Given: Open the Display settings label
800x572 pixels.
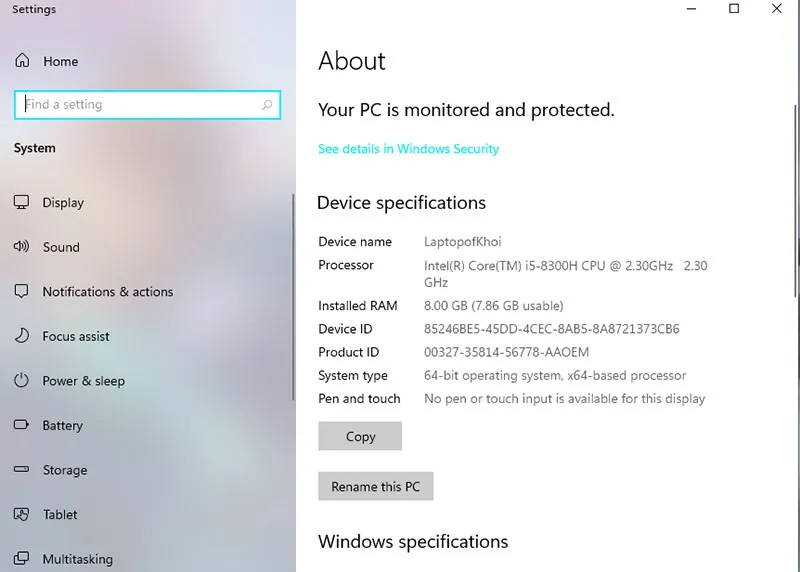Looking at the screenshot, I should (63, 202).
